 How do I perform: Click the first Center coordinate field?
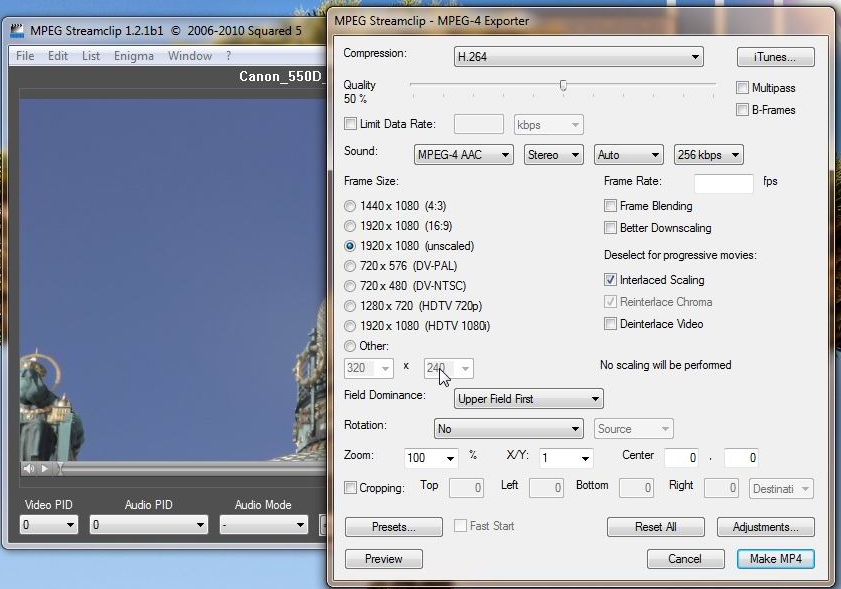[x=682, y=458]
